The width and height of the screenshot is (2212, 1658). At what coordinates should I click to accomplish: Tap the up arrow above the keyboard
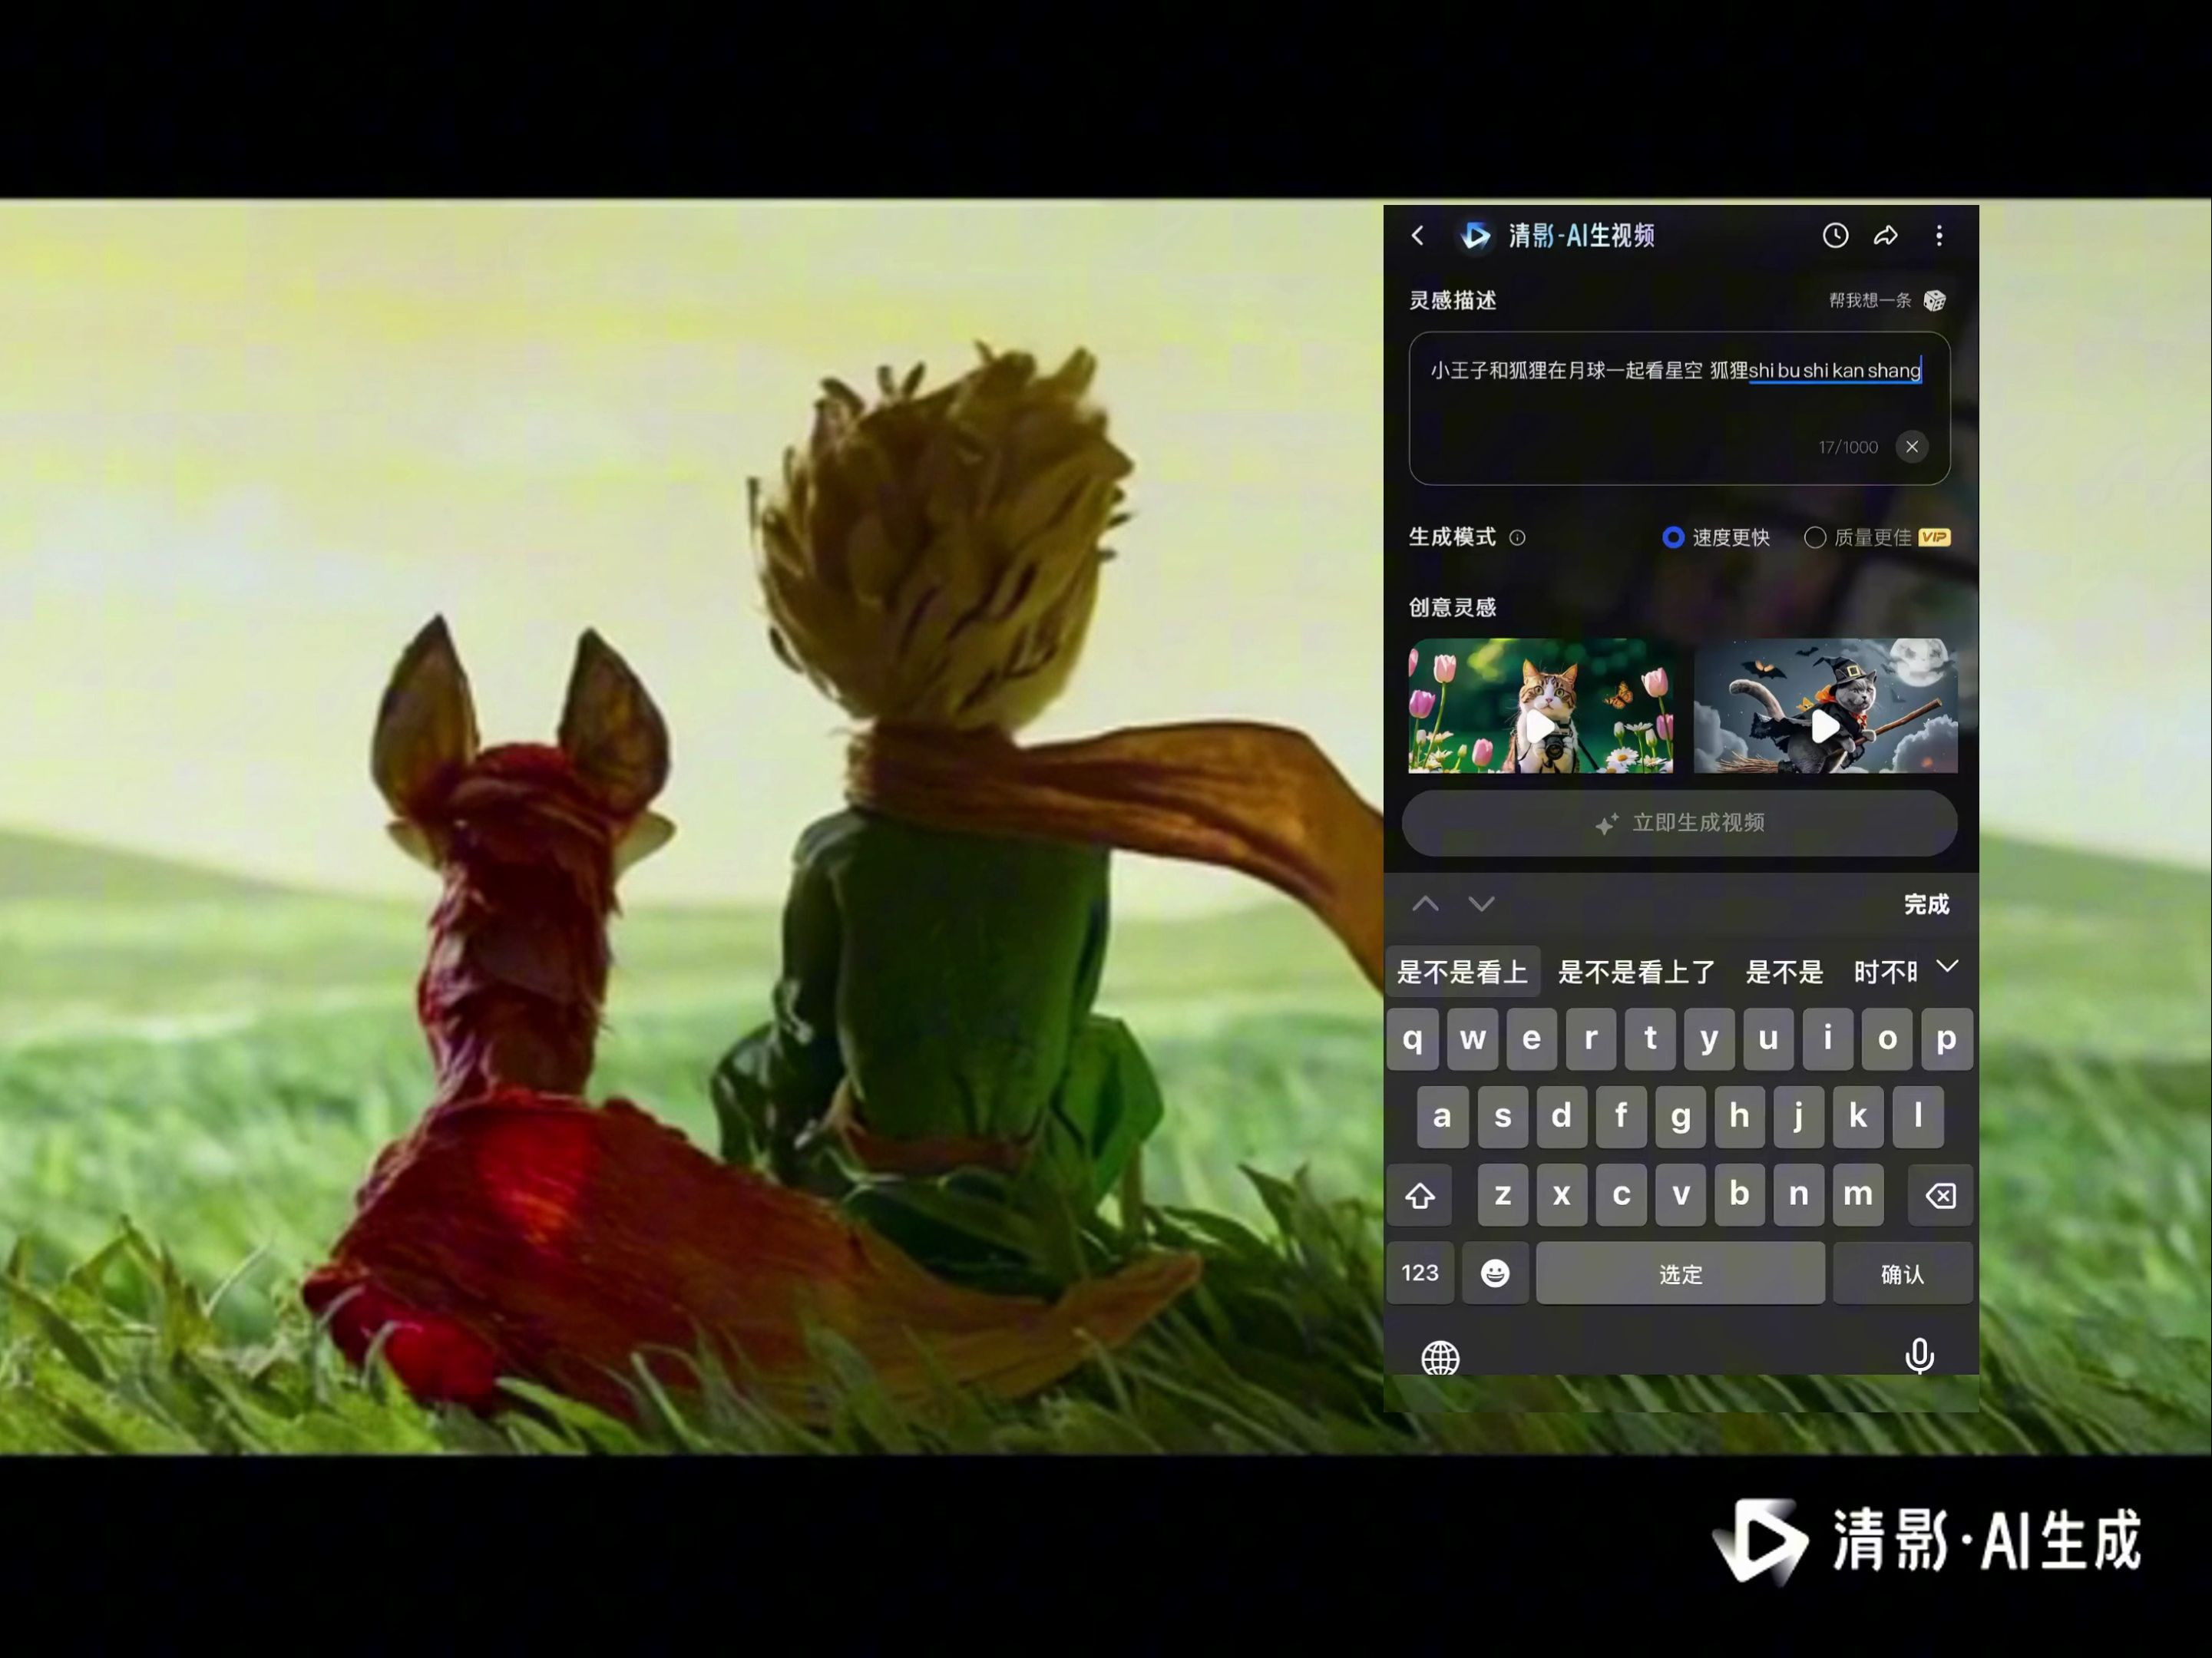tap(1426, 904)
